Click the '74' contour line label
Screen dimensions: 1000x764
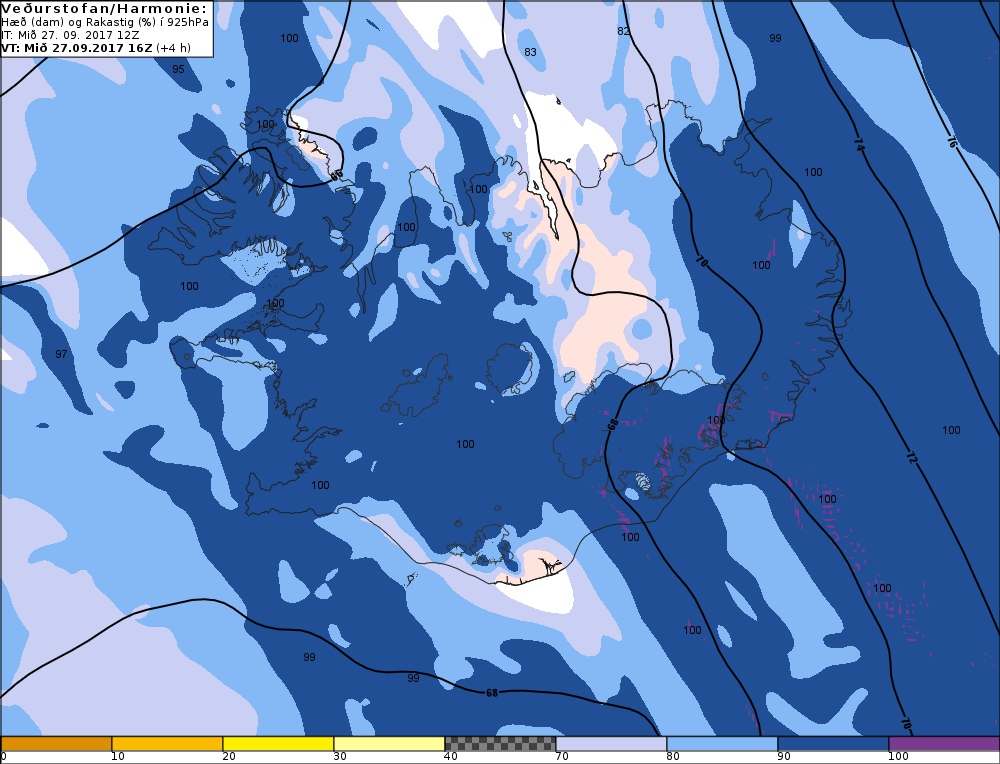click(x=859, y=145)
